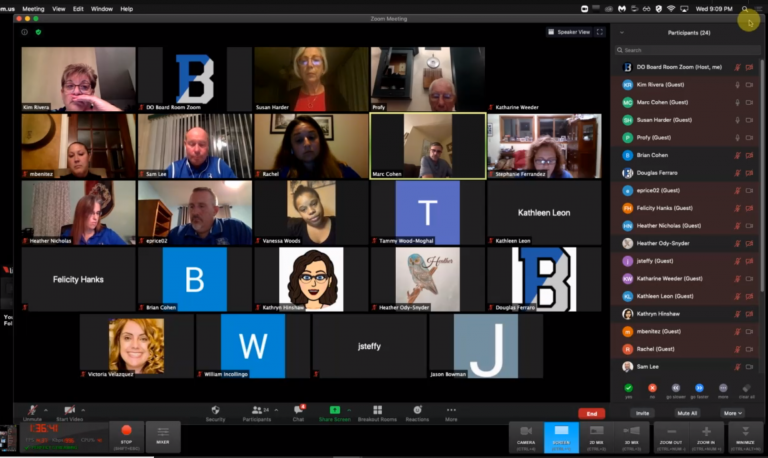The width and height of the screenshot is (768, 458).
Task: Select Marc Cohen's highlighted video tile
Action: 428,146
